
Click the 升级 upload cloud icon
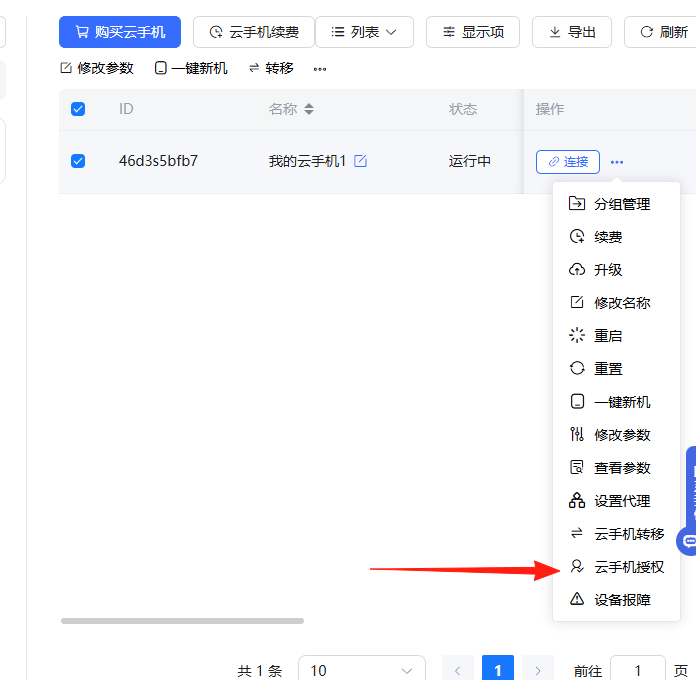click(577, 270)
